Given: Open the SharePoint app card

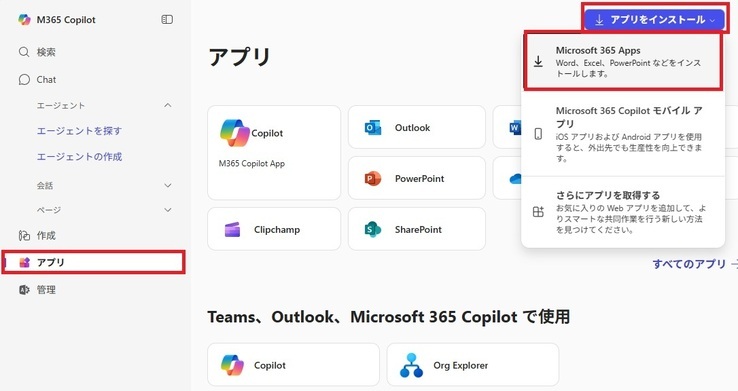Looking at the screenshot, I should tap(417, 229).
